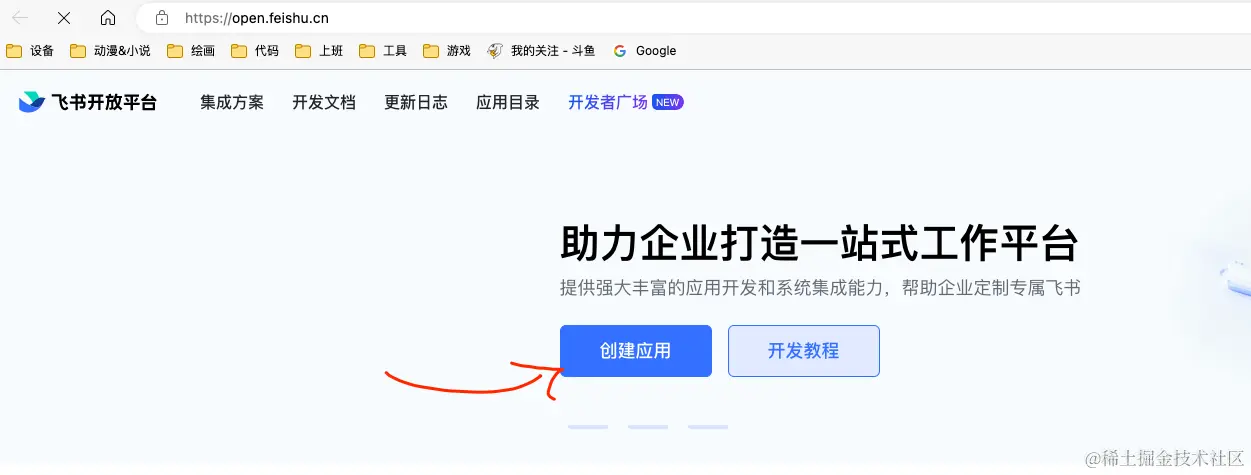
Task: Select the third carousel indicator
Action: [x=708, y=427]
